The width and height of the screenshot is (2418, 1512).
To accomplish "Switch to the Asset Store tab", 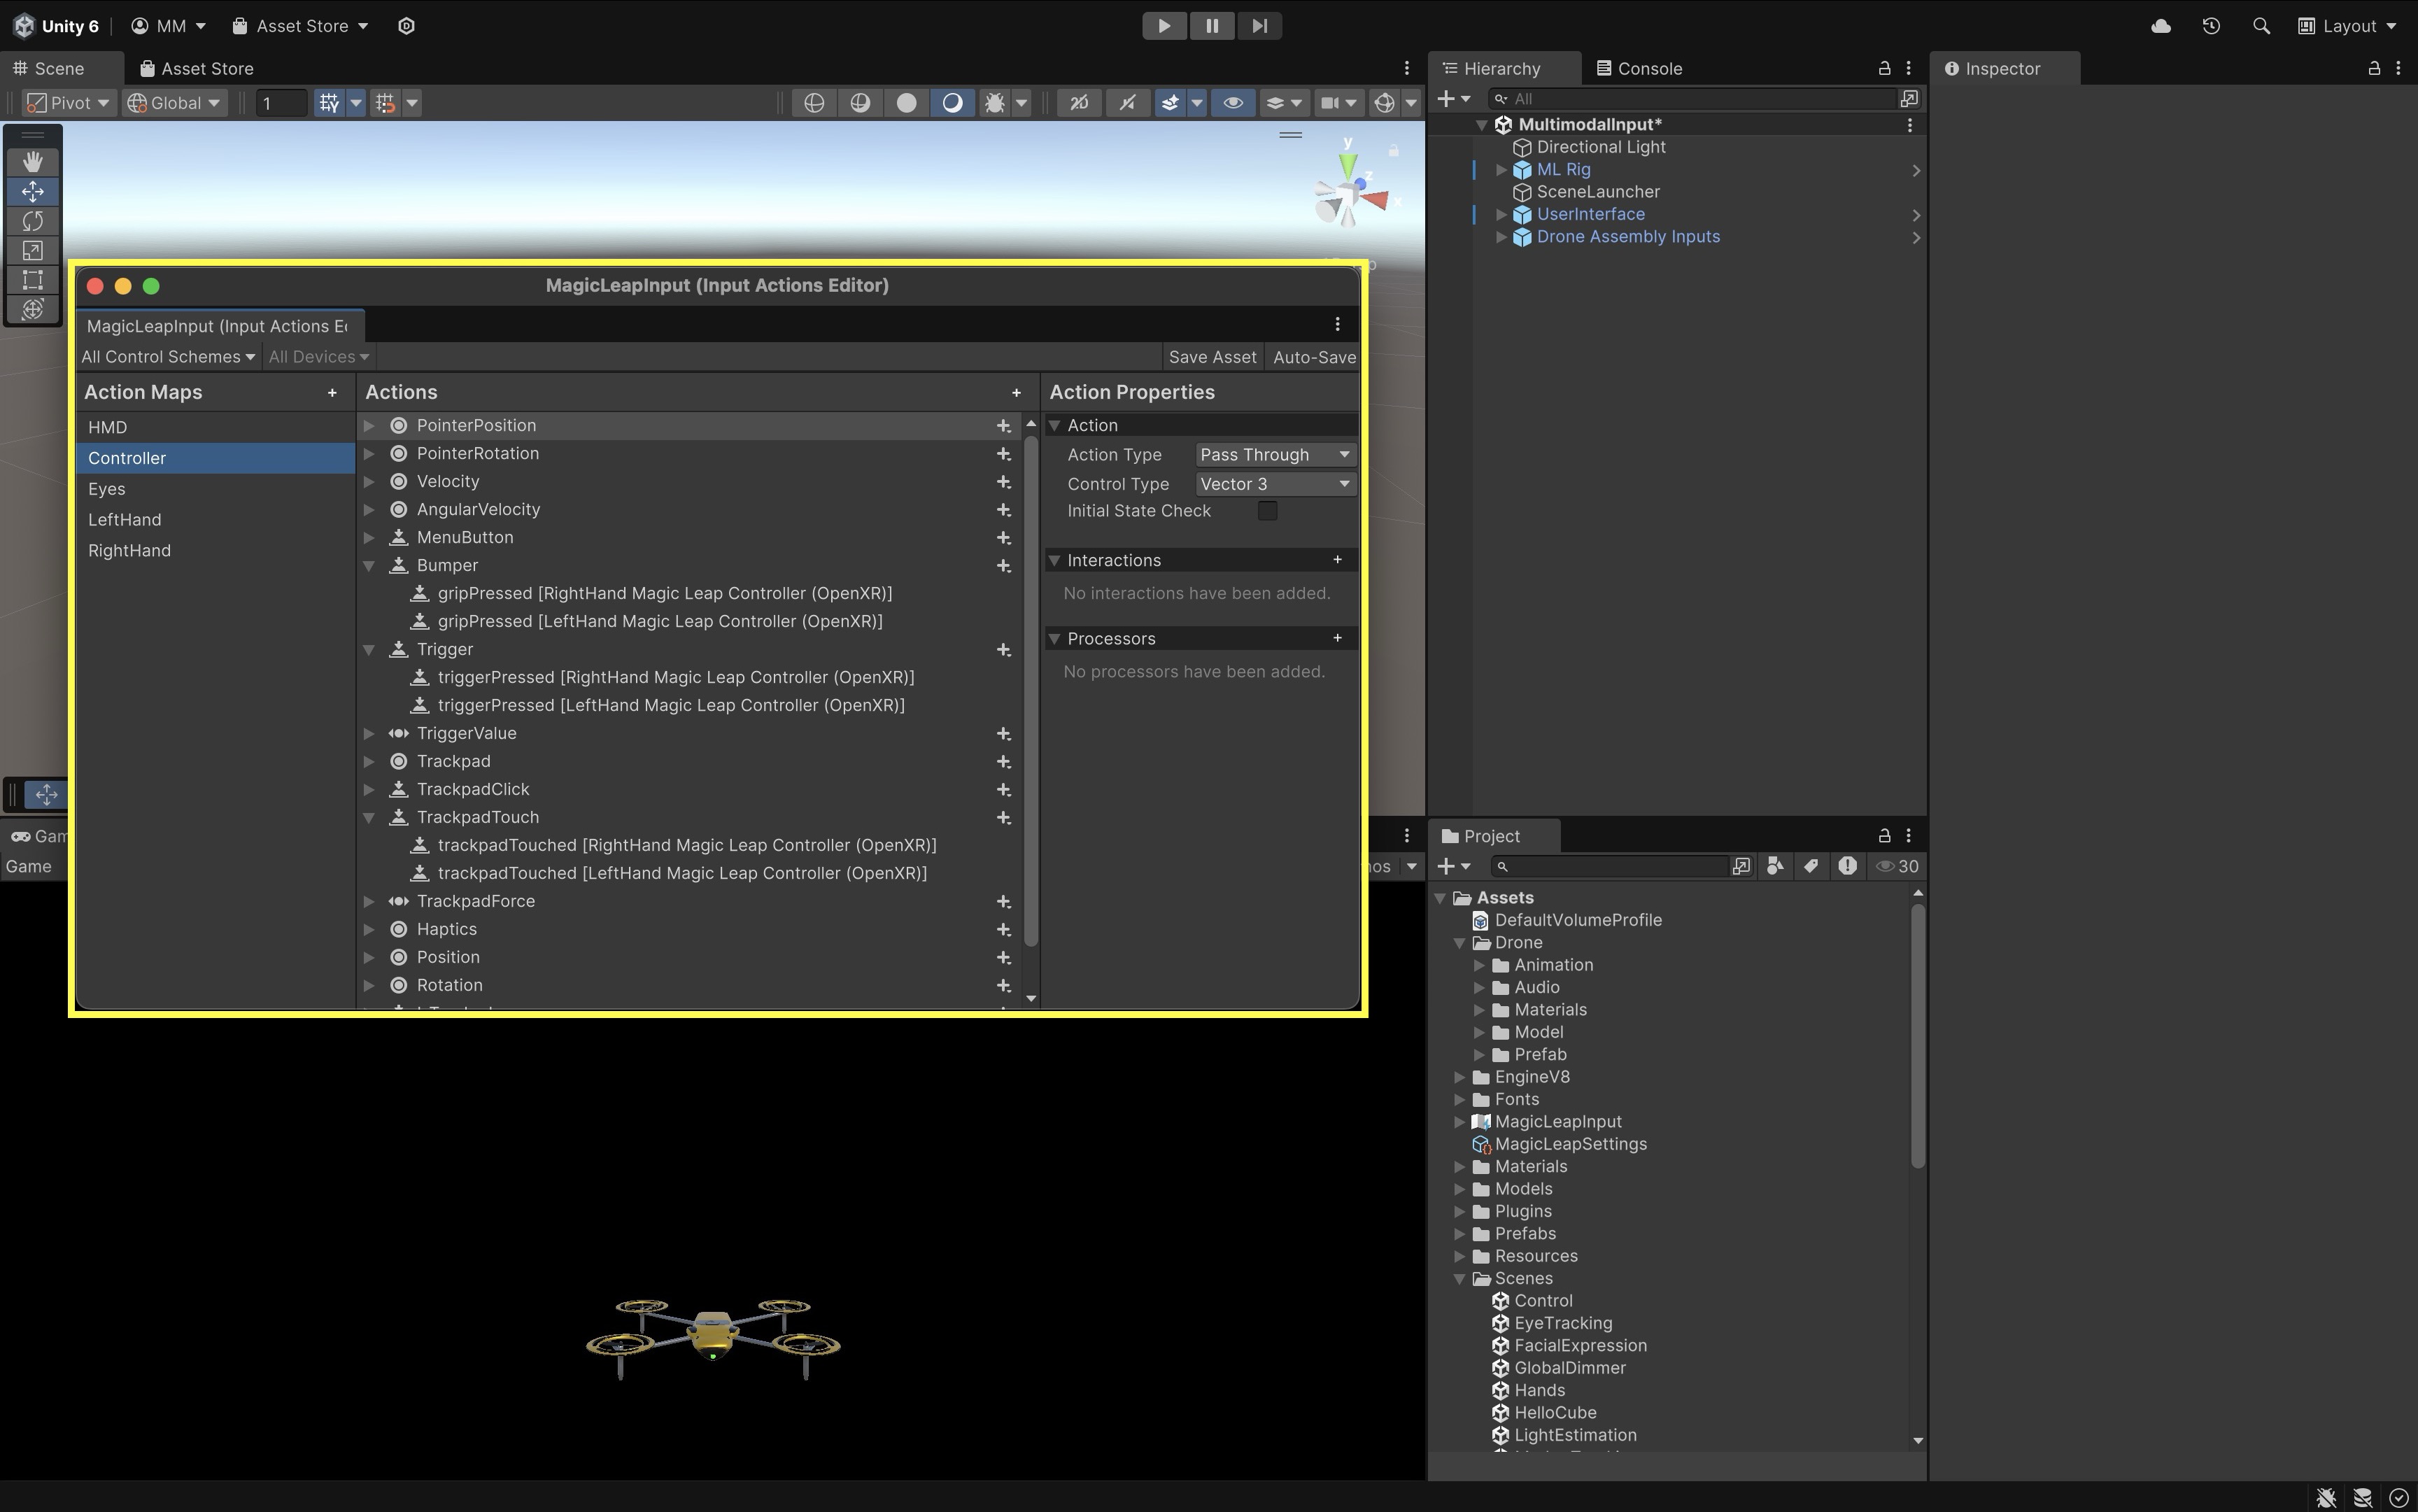I will pos(197,69).
